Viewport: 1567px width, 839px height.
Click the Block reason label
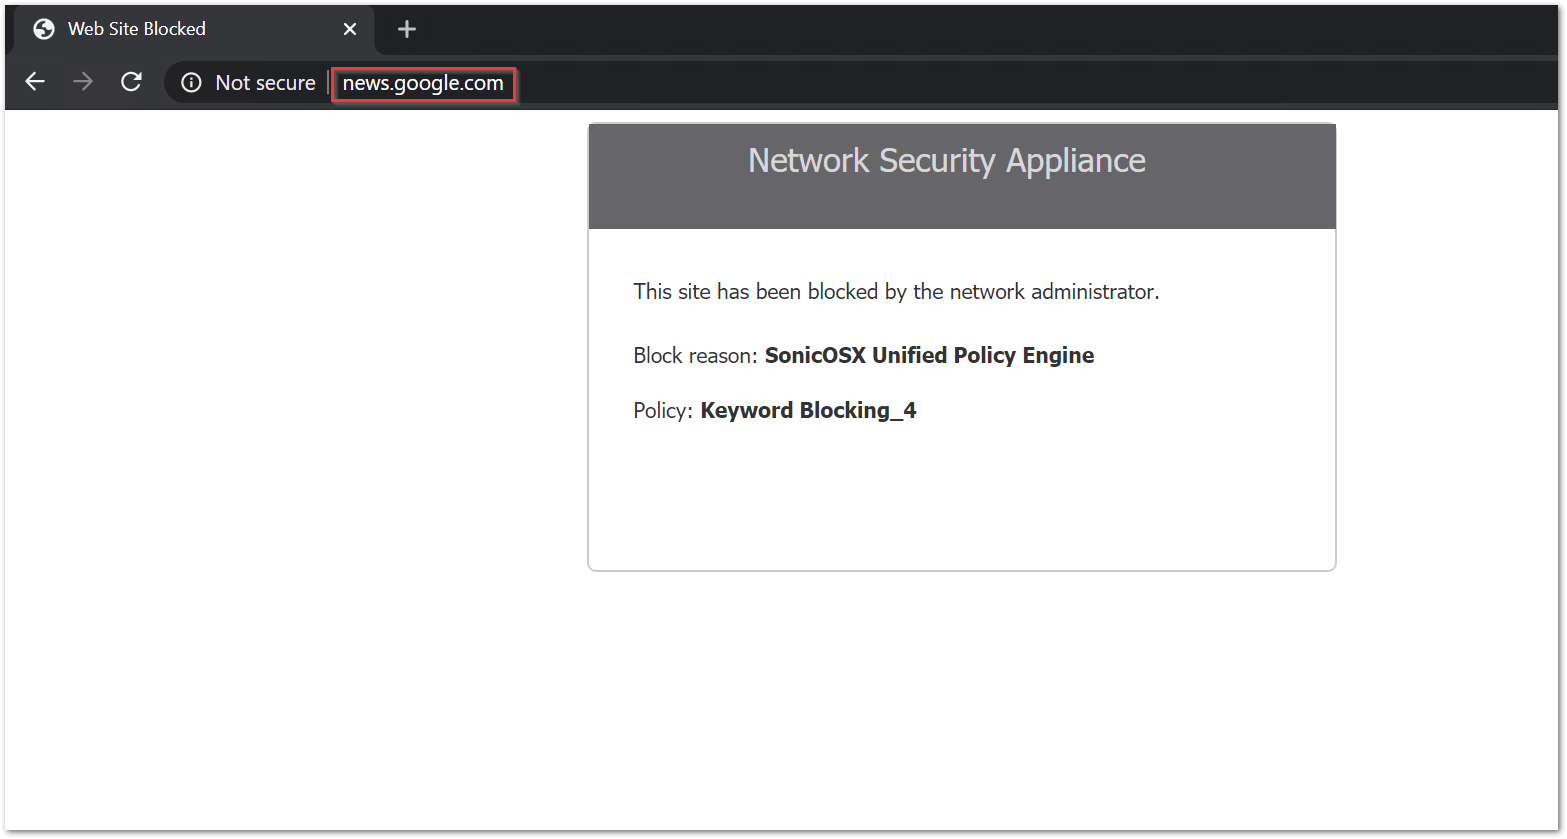696,356
